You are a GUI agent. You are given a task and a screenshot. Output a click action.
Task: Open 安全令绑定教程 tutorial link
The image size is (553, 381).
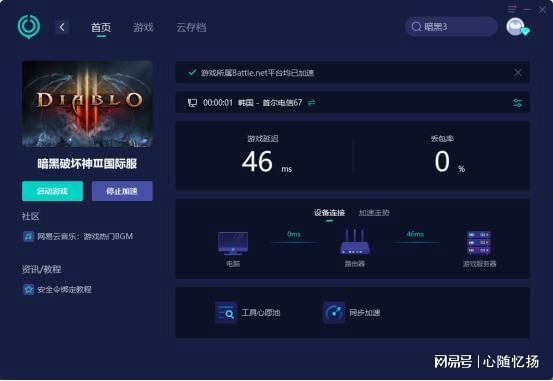coord(65,290)
